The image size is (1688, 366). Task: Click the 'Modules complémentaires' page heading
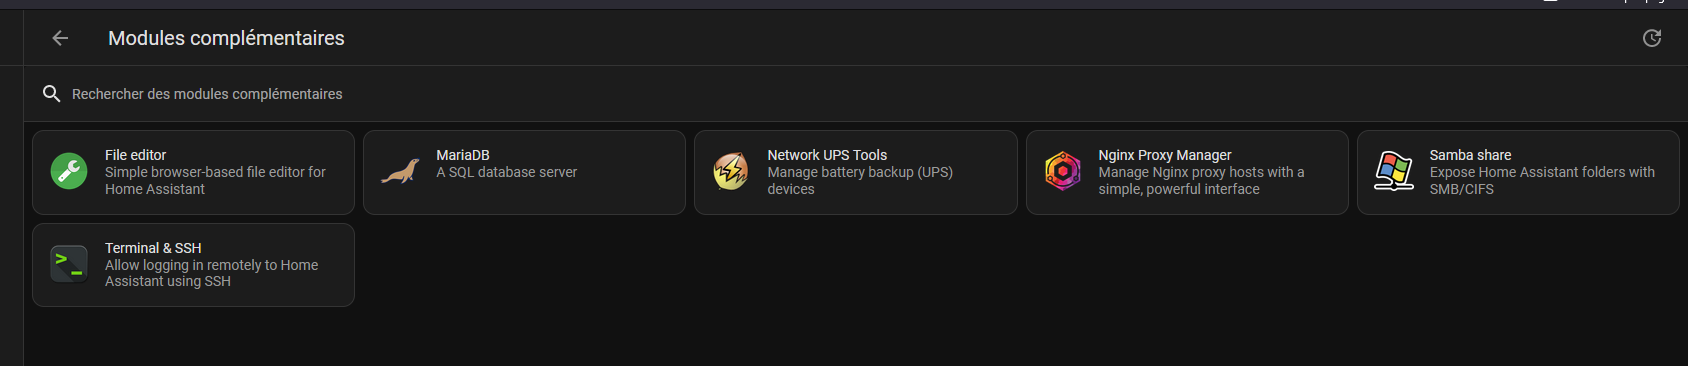point(226,38)
